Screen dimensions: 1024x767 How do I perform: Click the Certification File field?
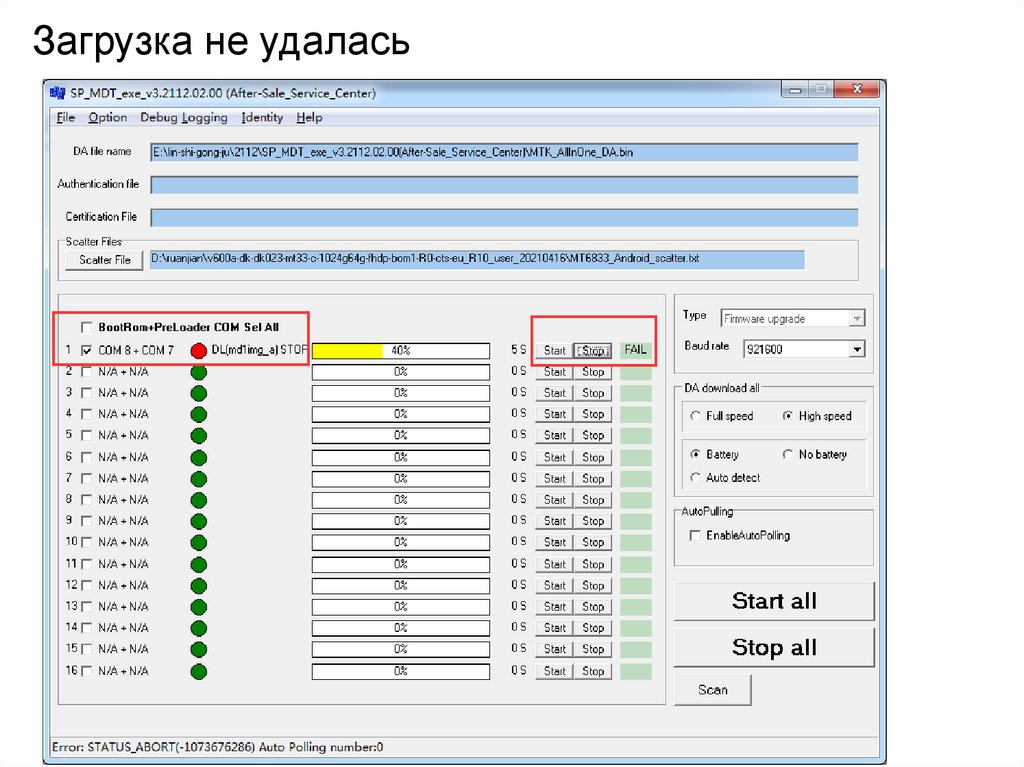pyautogui.click(x=504, y=218)
